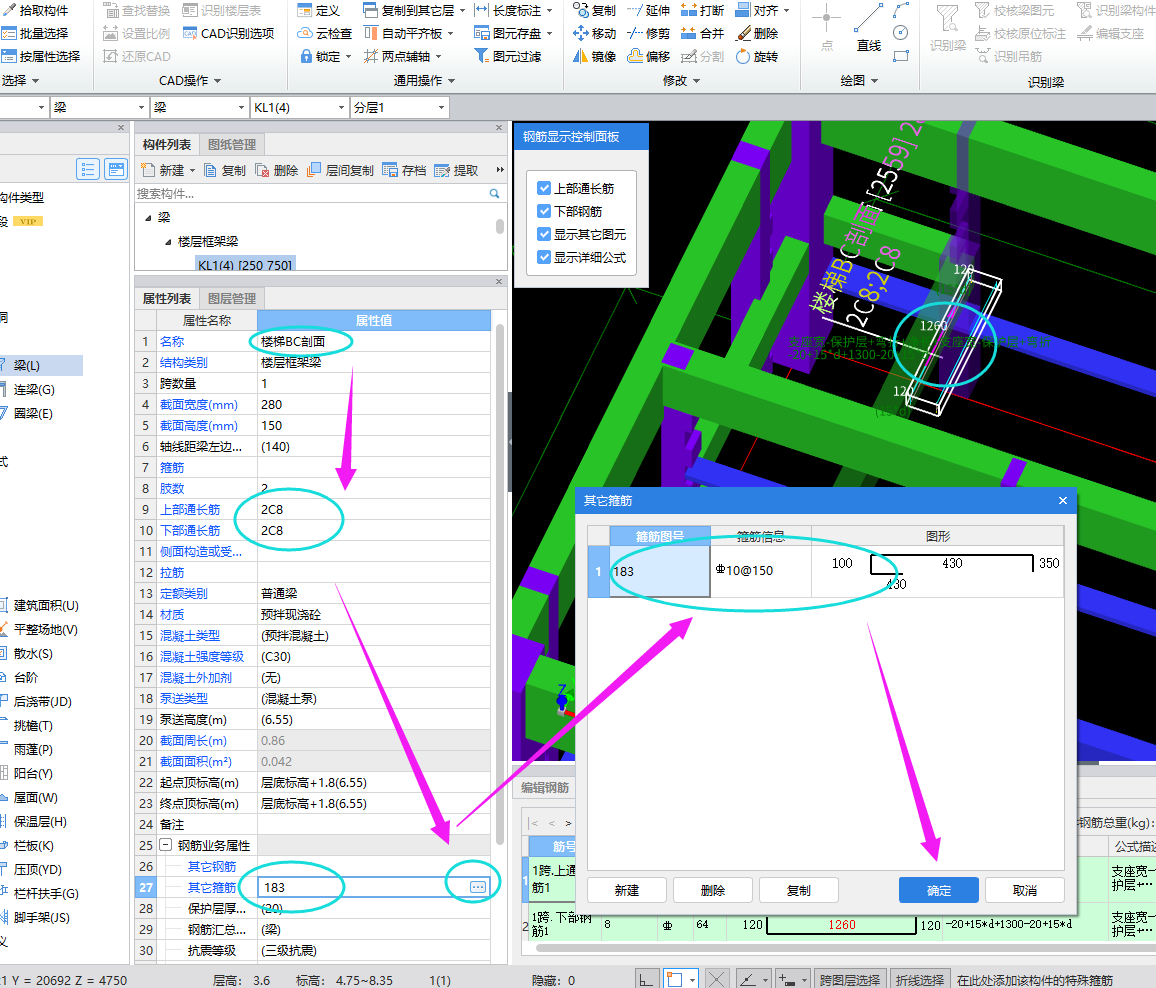Click the 修剪 trim tool
This screenshot has height=988, width=1156.
tap(649, 33)
